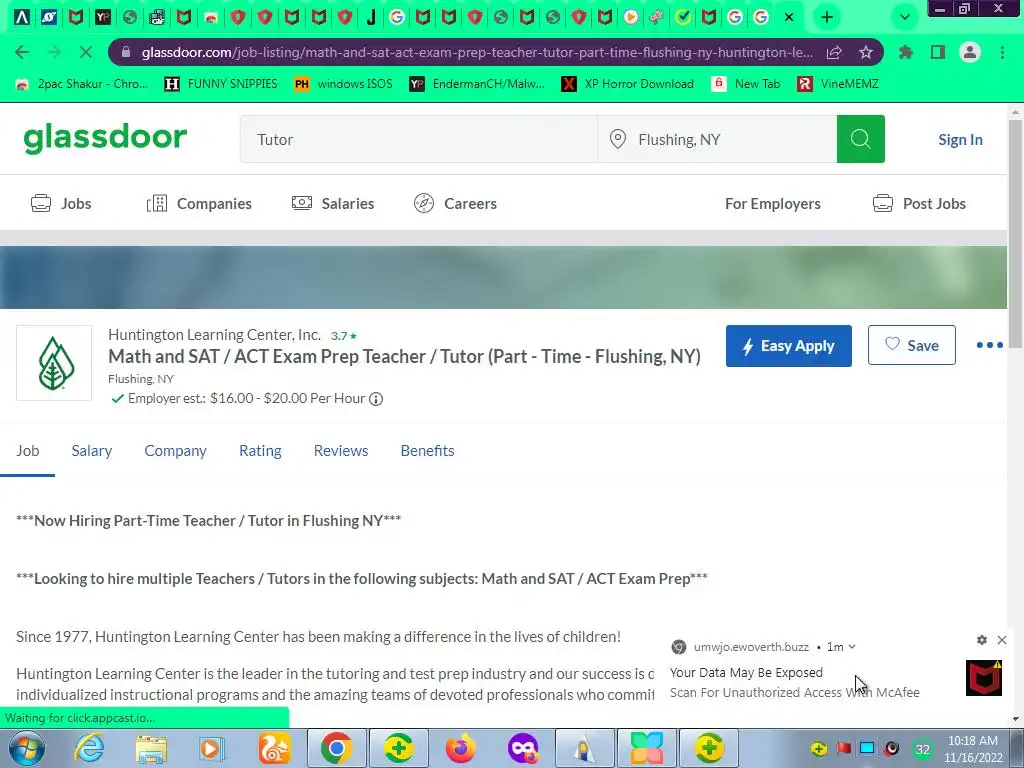Open the Chrome three-dot menu
The width and height of the screenshot is (1024, 768).
click(1002, 52)
